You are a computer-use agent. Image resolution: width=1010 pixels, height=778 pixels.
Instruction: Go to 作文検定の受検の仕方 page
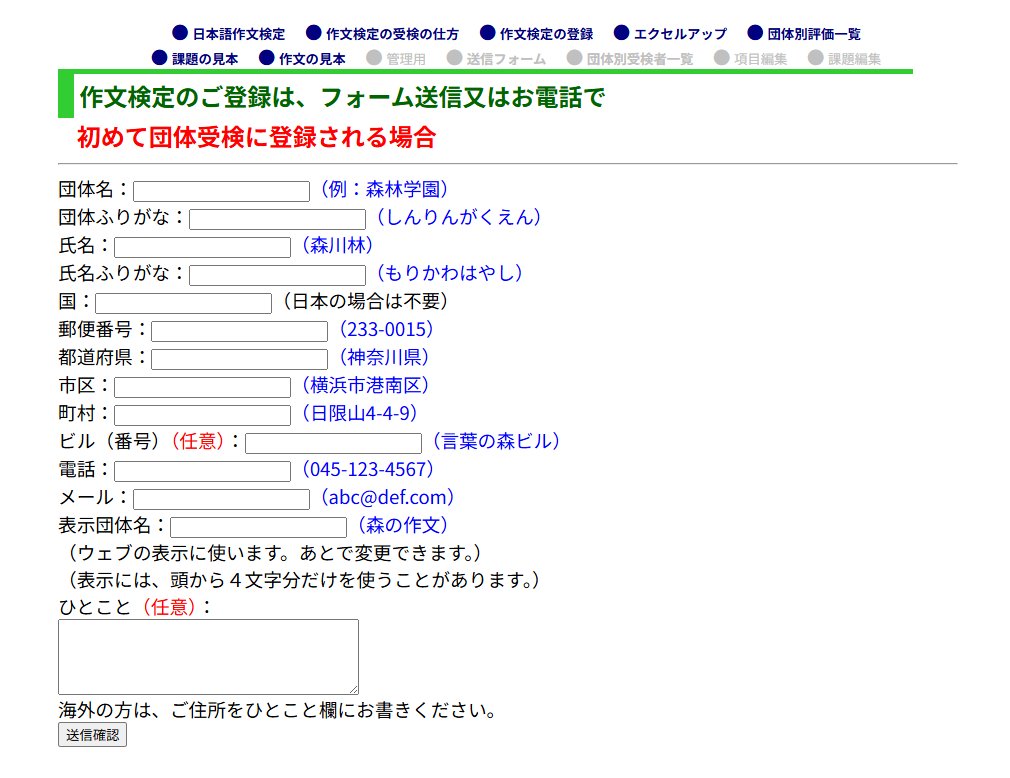(392, 34)
